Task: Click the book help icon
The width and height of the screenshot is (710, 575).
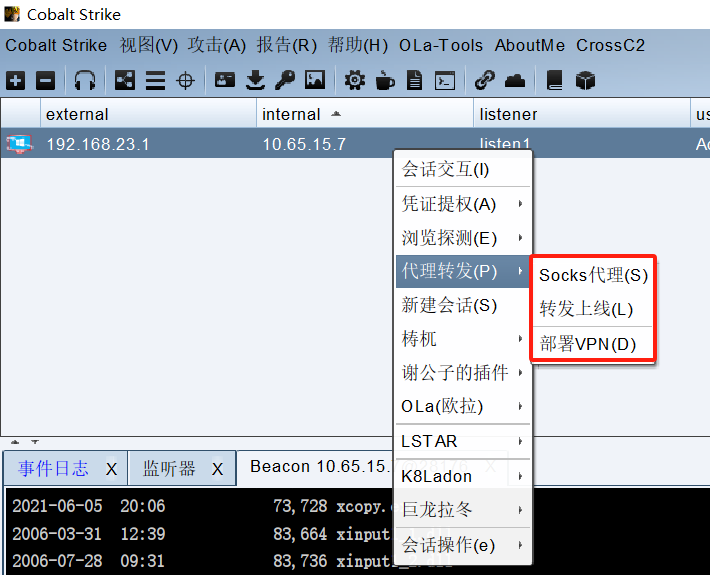Action: click(554, 81)
